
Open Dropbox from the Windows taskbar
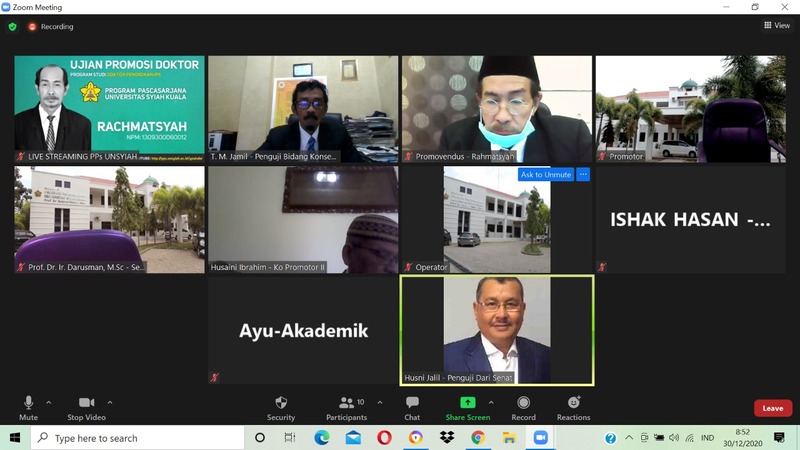447,438
